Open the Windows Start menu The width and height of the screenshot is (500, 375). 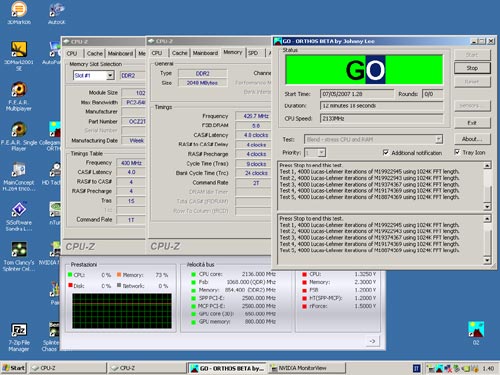pos(14,368)
